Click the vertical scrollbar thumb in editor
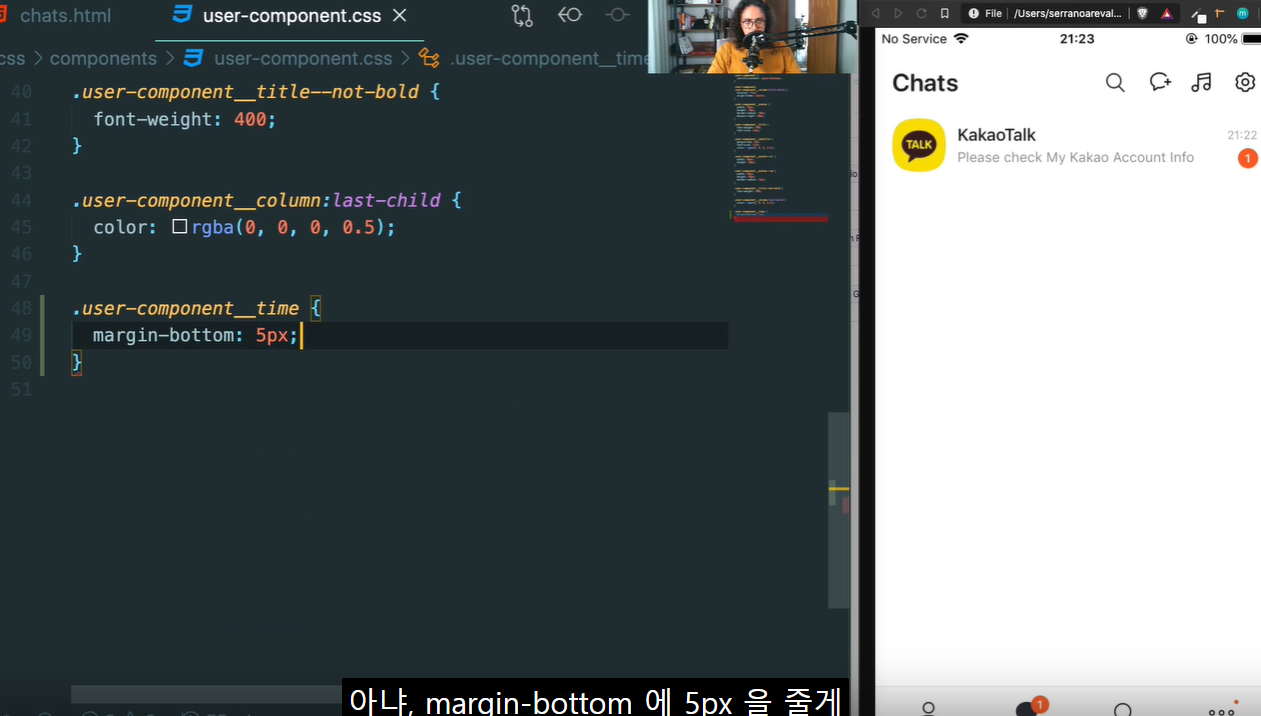This screenshot has width=1261, height=716. 839,510
